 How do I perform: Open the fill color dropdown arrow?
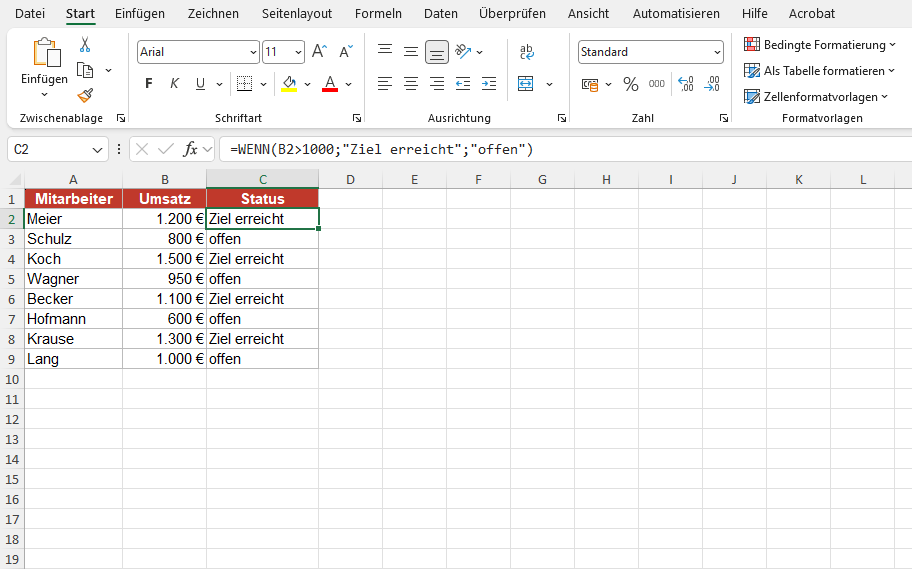coord(307,84)
